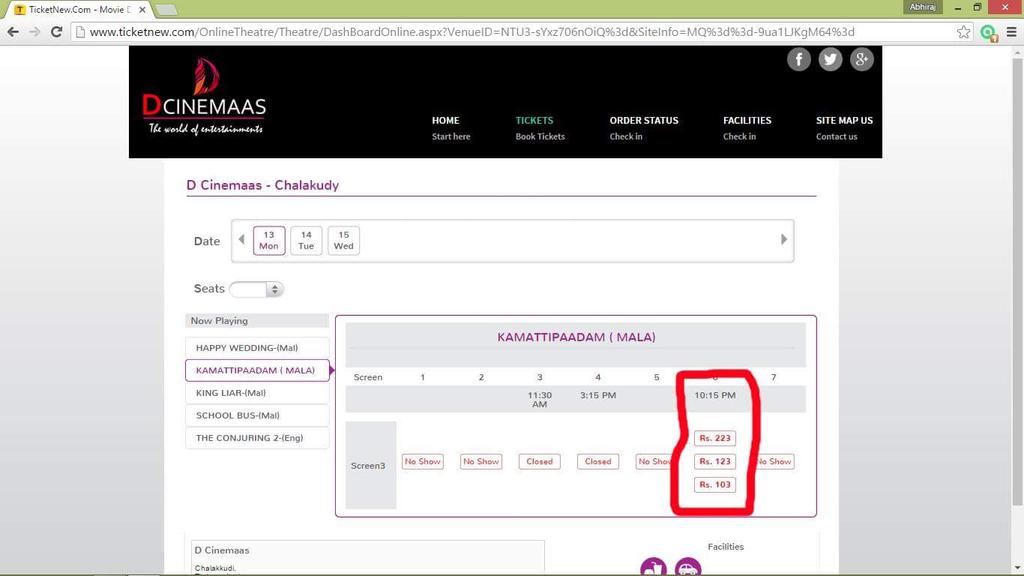Click No Show under screen 1
The height and width of the screenshot is (576, 1024).
coord(423,462)
